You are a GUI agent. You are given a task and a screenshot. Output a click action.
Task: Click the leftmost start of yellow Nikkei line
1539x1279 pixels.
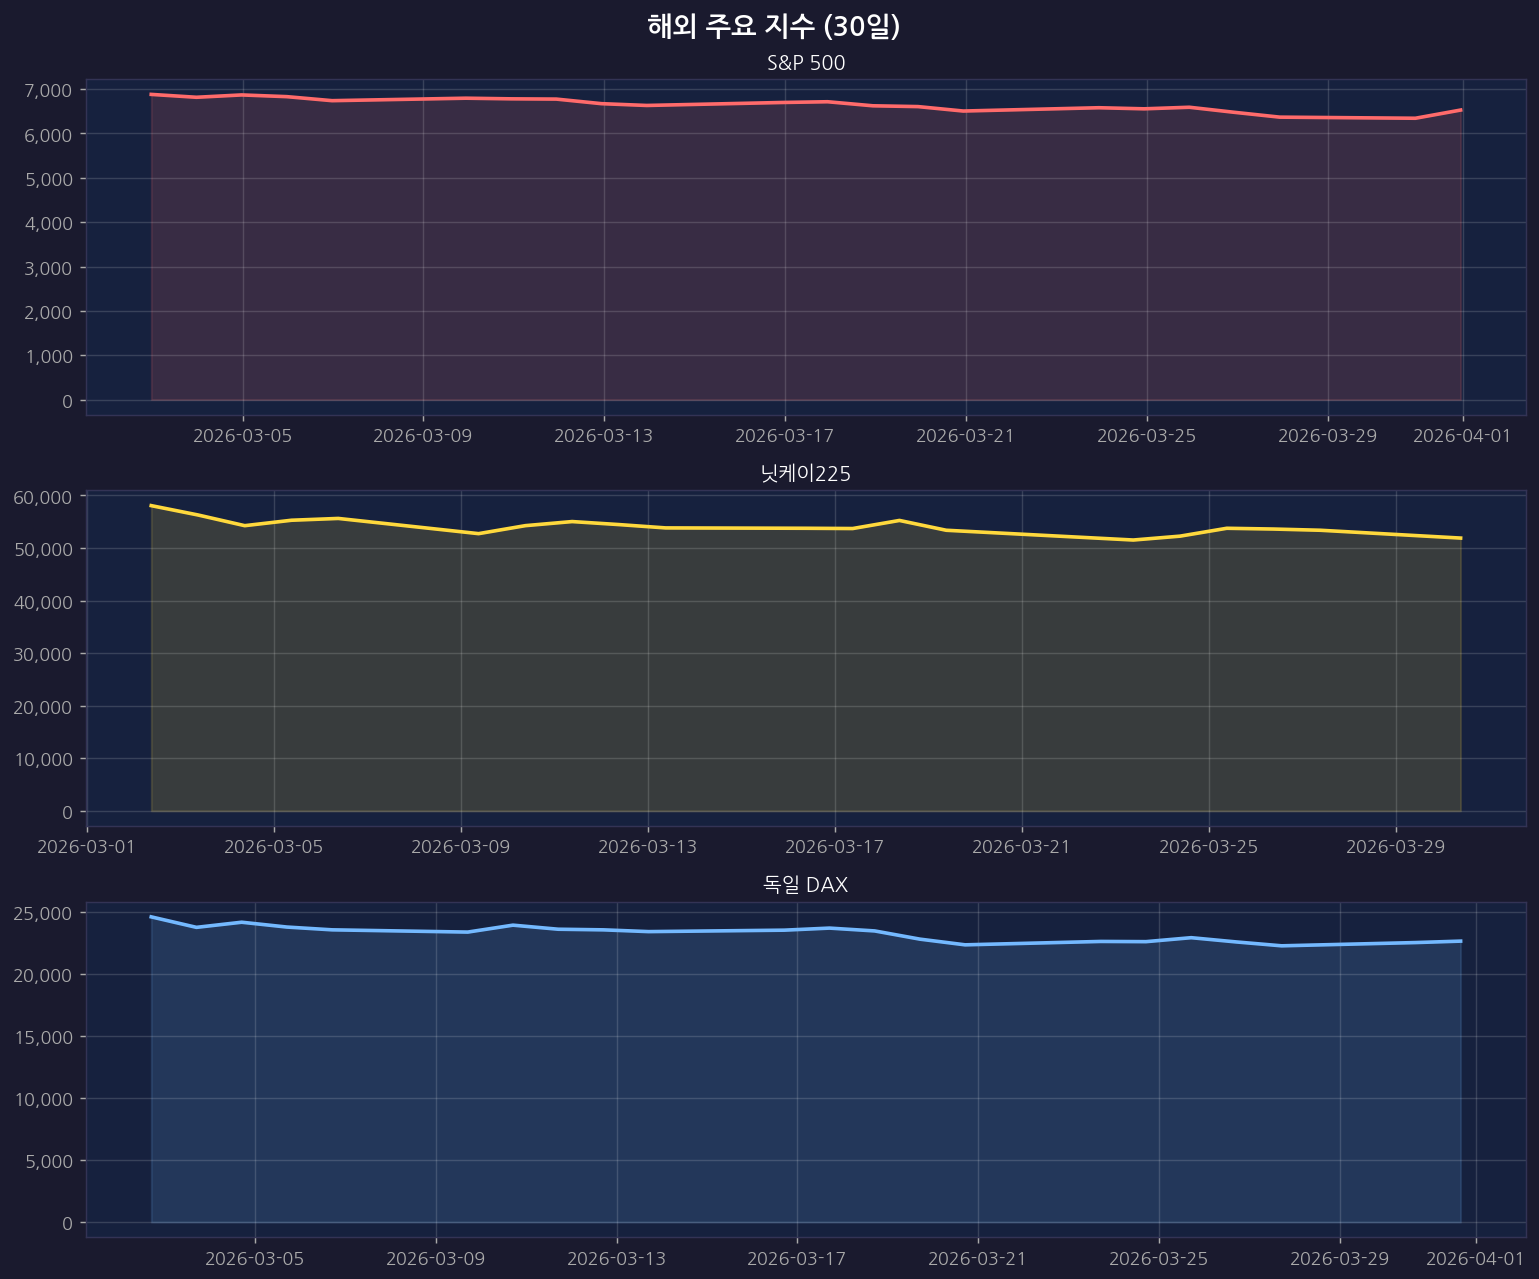click(151, 506)
